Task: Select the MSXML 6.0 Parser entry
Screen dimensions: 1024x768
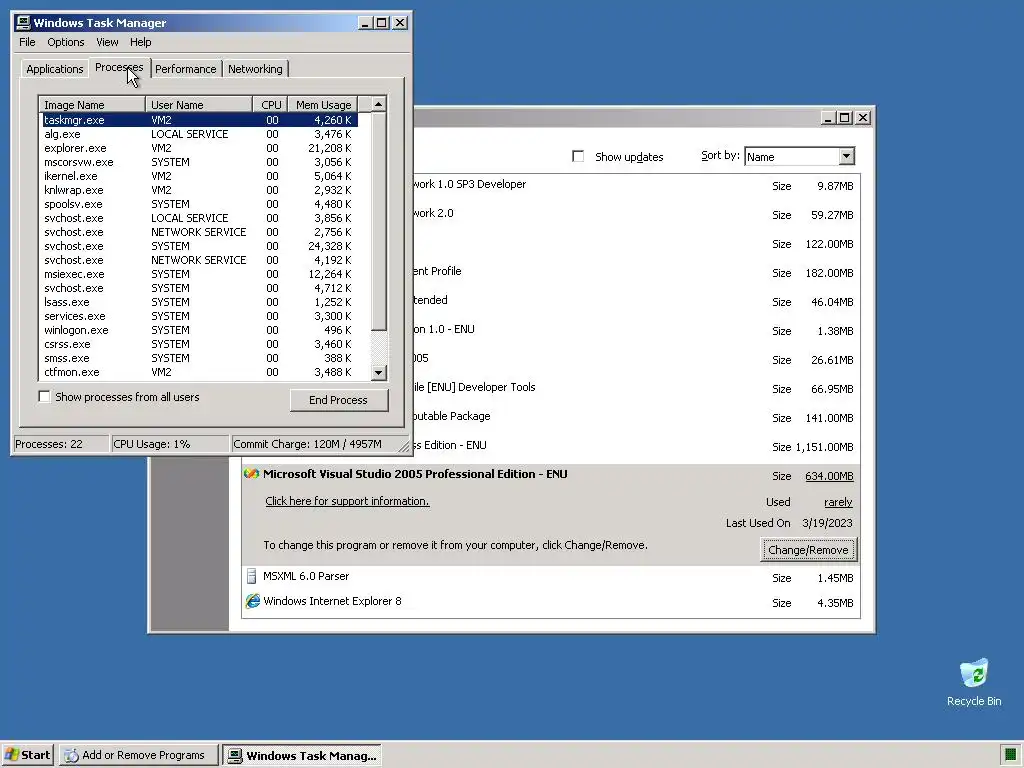Action: click(x=551, y=577)
